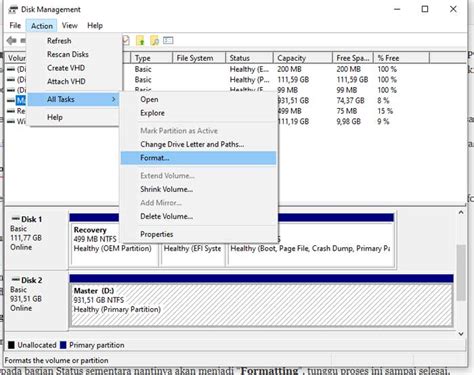Viewport: 474px width, 375px height.
Task: Choose Explore from the submenu
Action: tap(199, 113)
